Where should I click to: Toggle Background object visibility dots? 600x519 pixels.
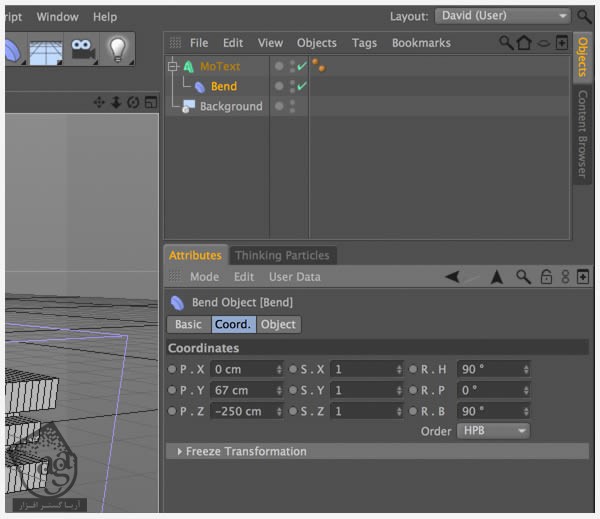(x=292, y=107)
